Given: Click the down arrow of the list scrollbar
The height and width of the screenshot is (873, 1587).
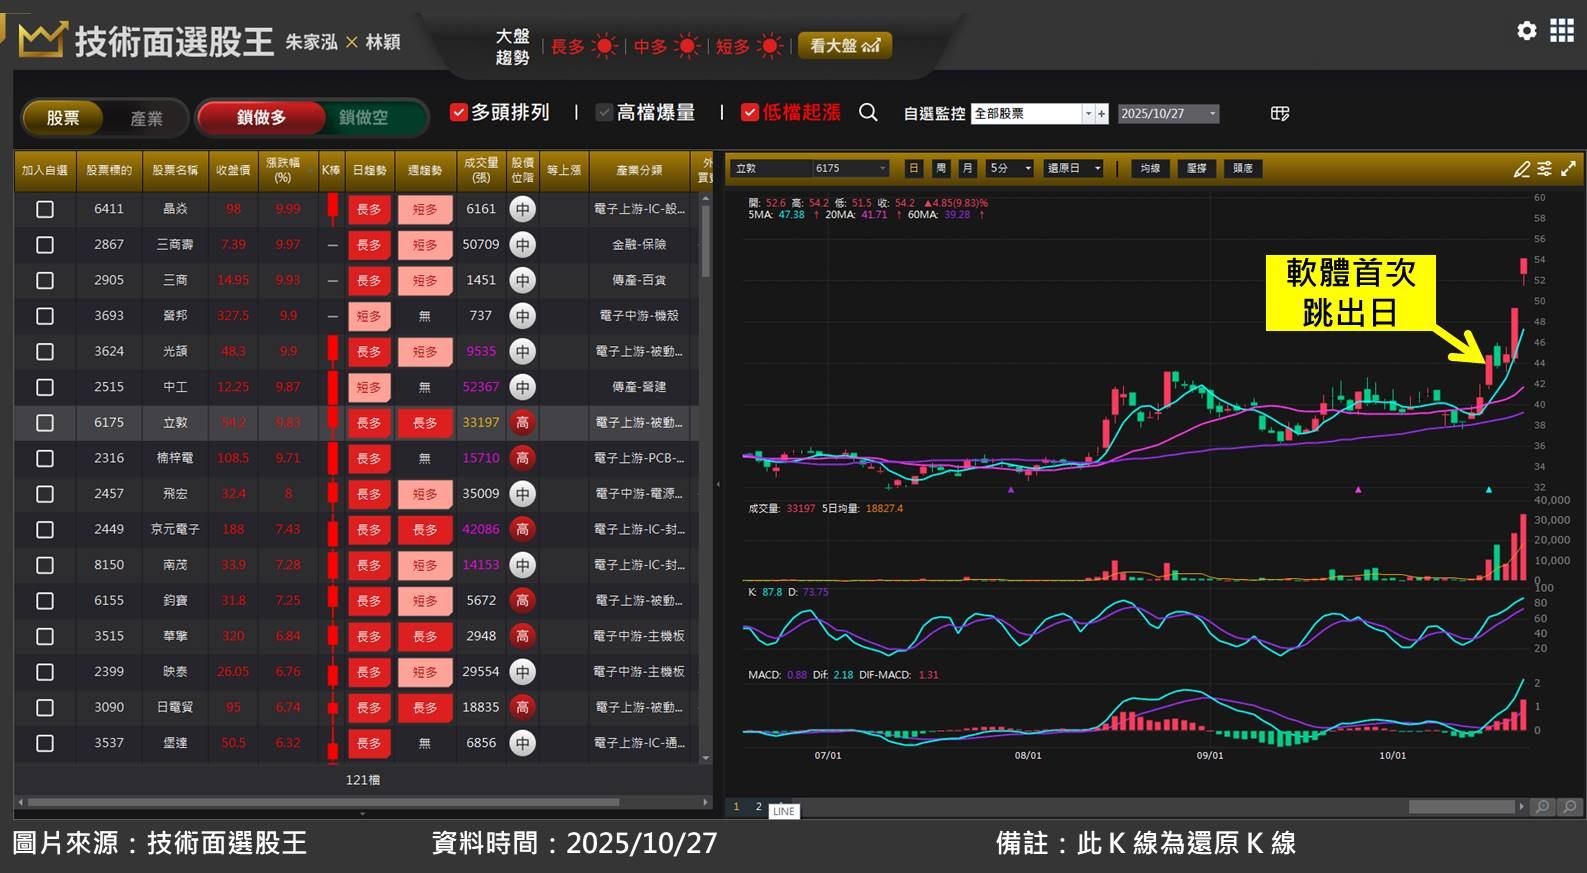Looking at the screenshot, I should (706, 759).
